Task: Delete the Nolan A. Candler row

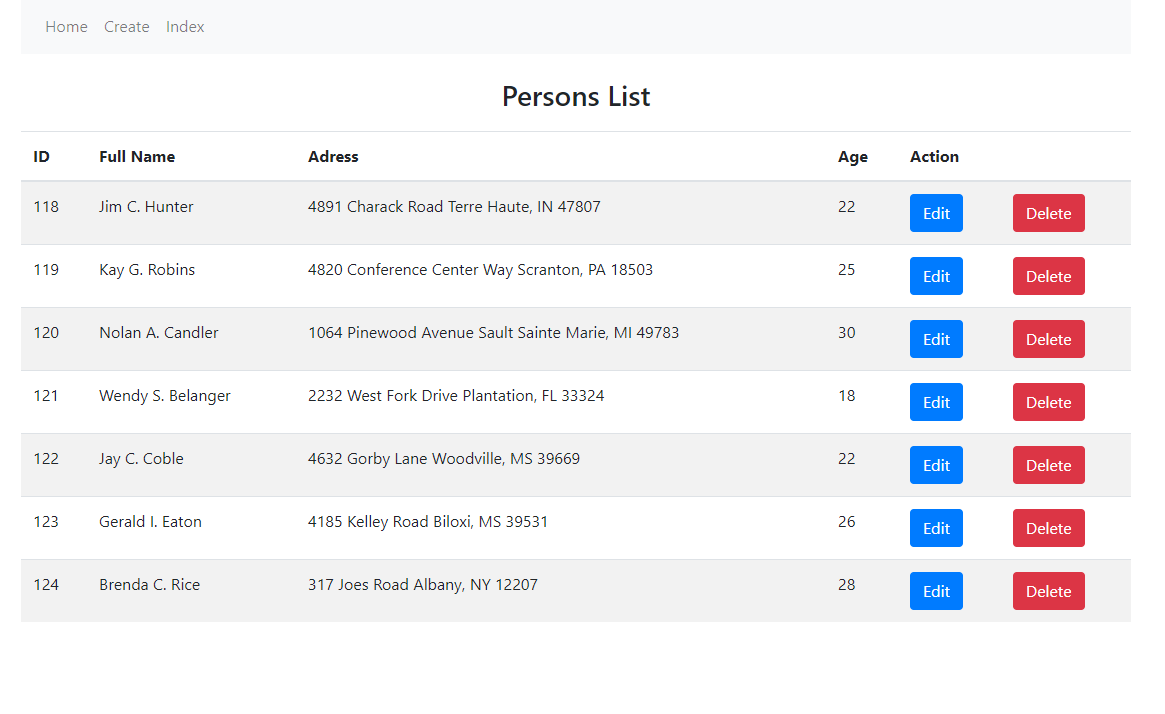Action: coord(1048,338)
